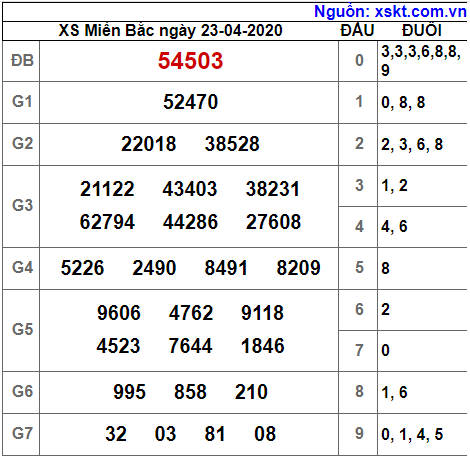Select G2 number 38528
This screenshot has height=462, width=470.
pyautogui.click(x=232, y=144)
